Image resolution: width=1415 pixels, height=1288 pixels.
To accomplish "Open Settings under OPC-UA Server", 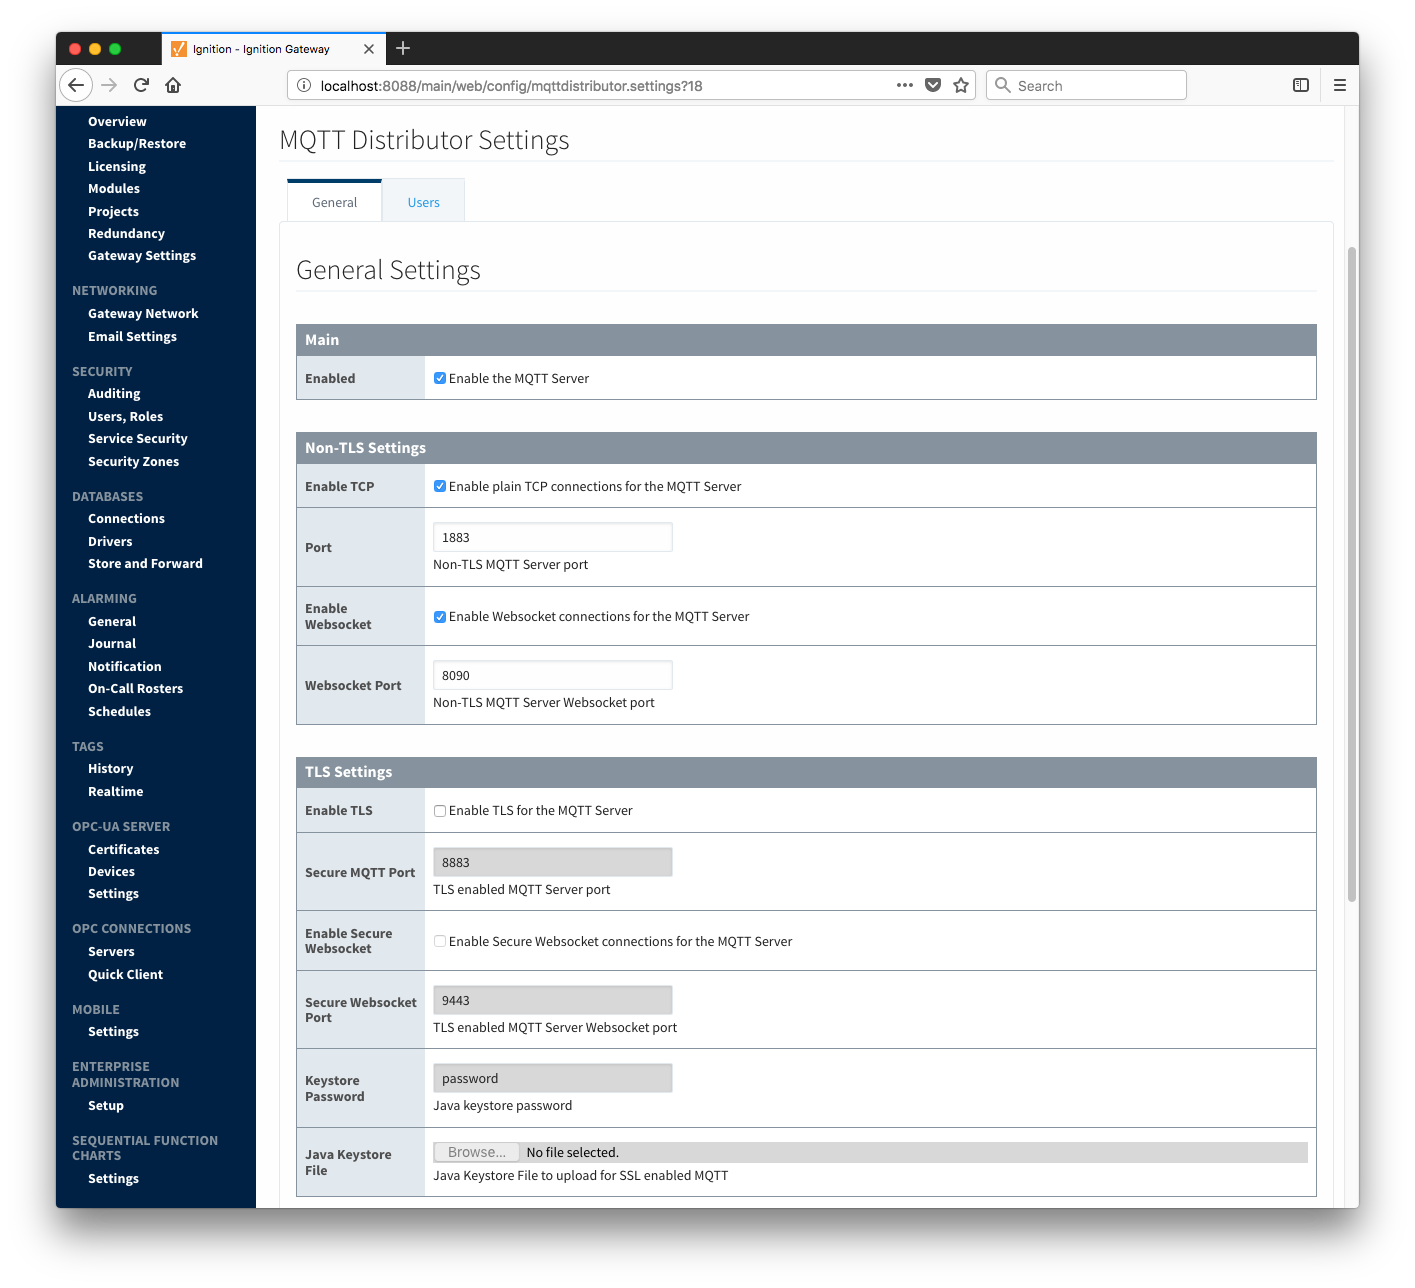I will [x=113, y=894].
